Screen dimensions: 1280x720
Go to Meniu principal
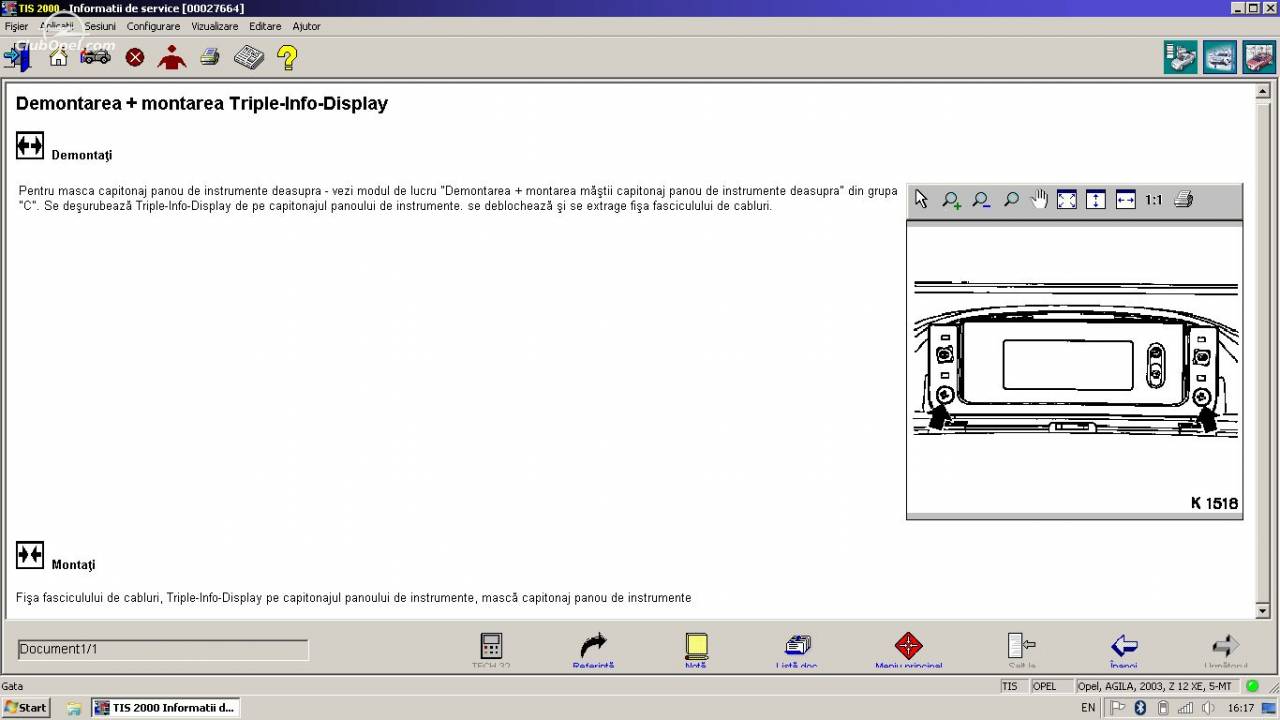(x=908, y=650)
